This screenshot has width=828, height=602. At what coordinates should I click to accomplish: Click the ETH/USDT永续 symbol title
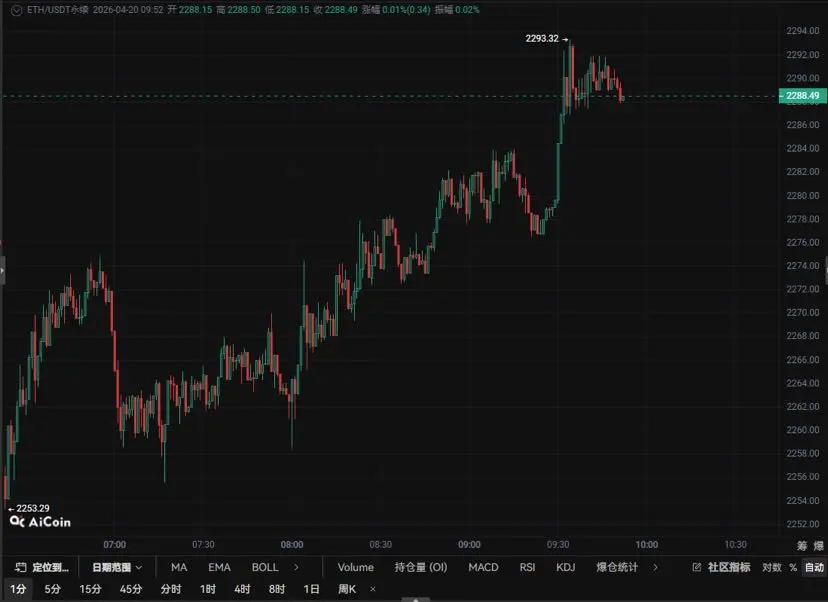[58, 10]
